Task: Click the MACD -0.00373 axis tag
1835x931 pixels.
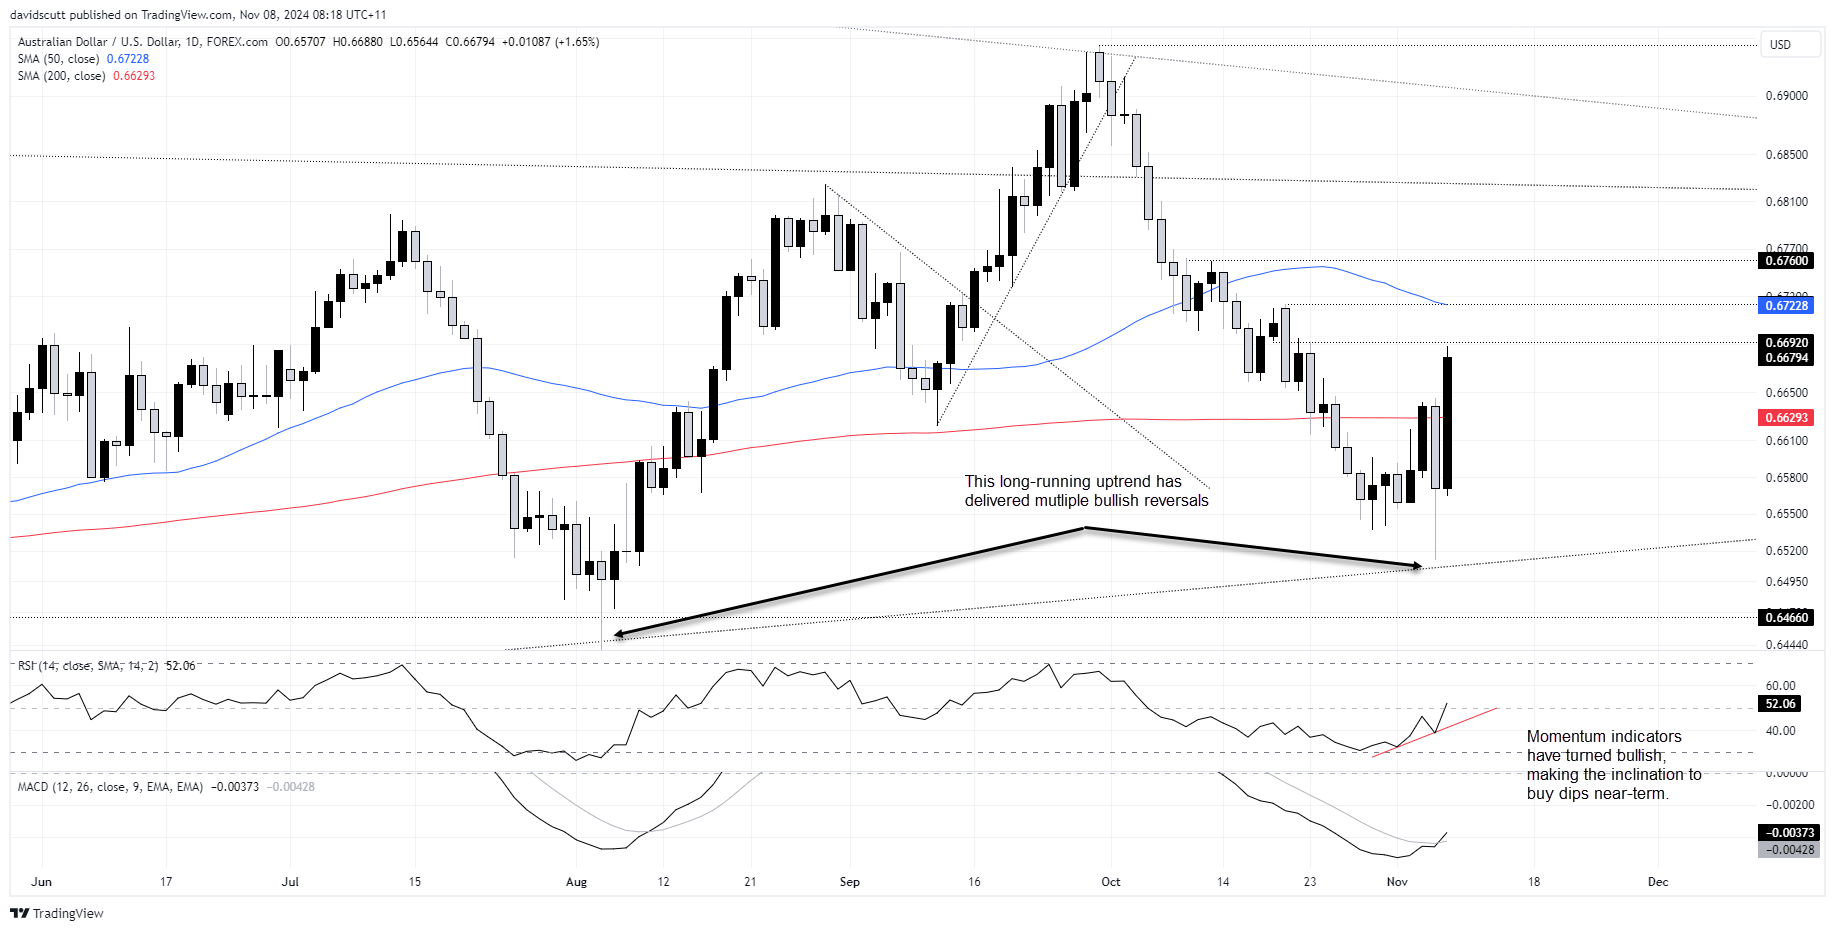Action: (x=1788, y=833)
